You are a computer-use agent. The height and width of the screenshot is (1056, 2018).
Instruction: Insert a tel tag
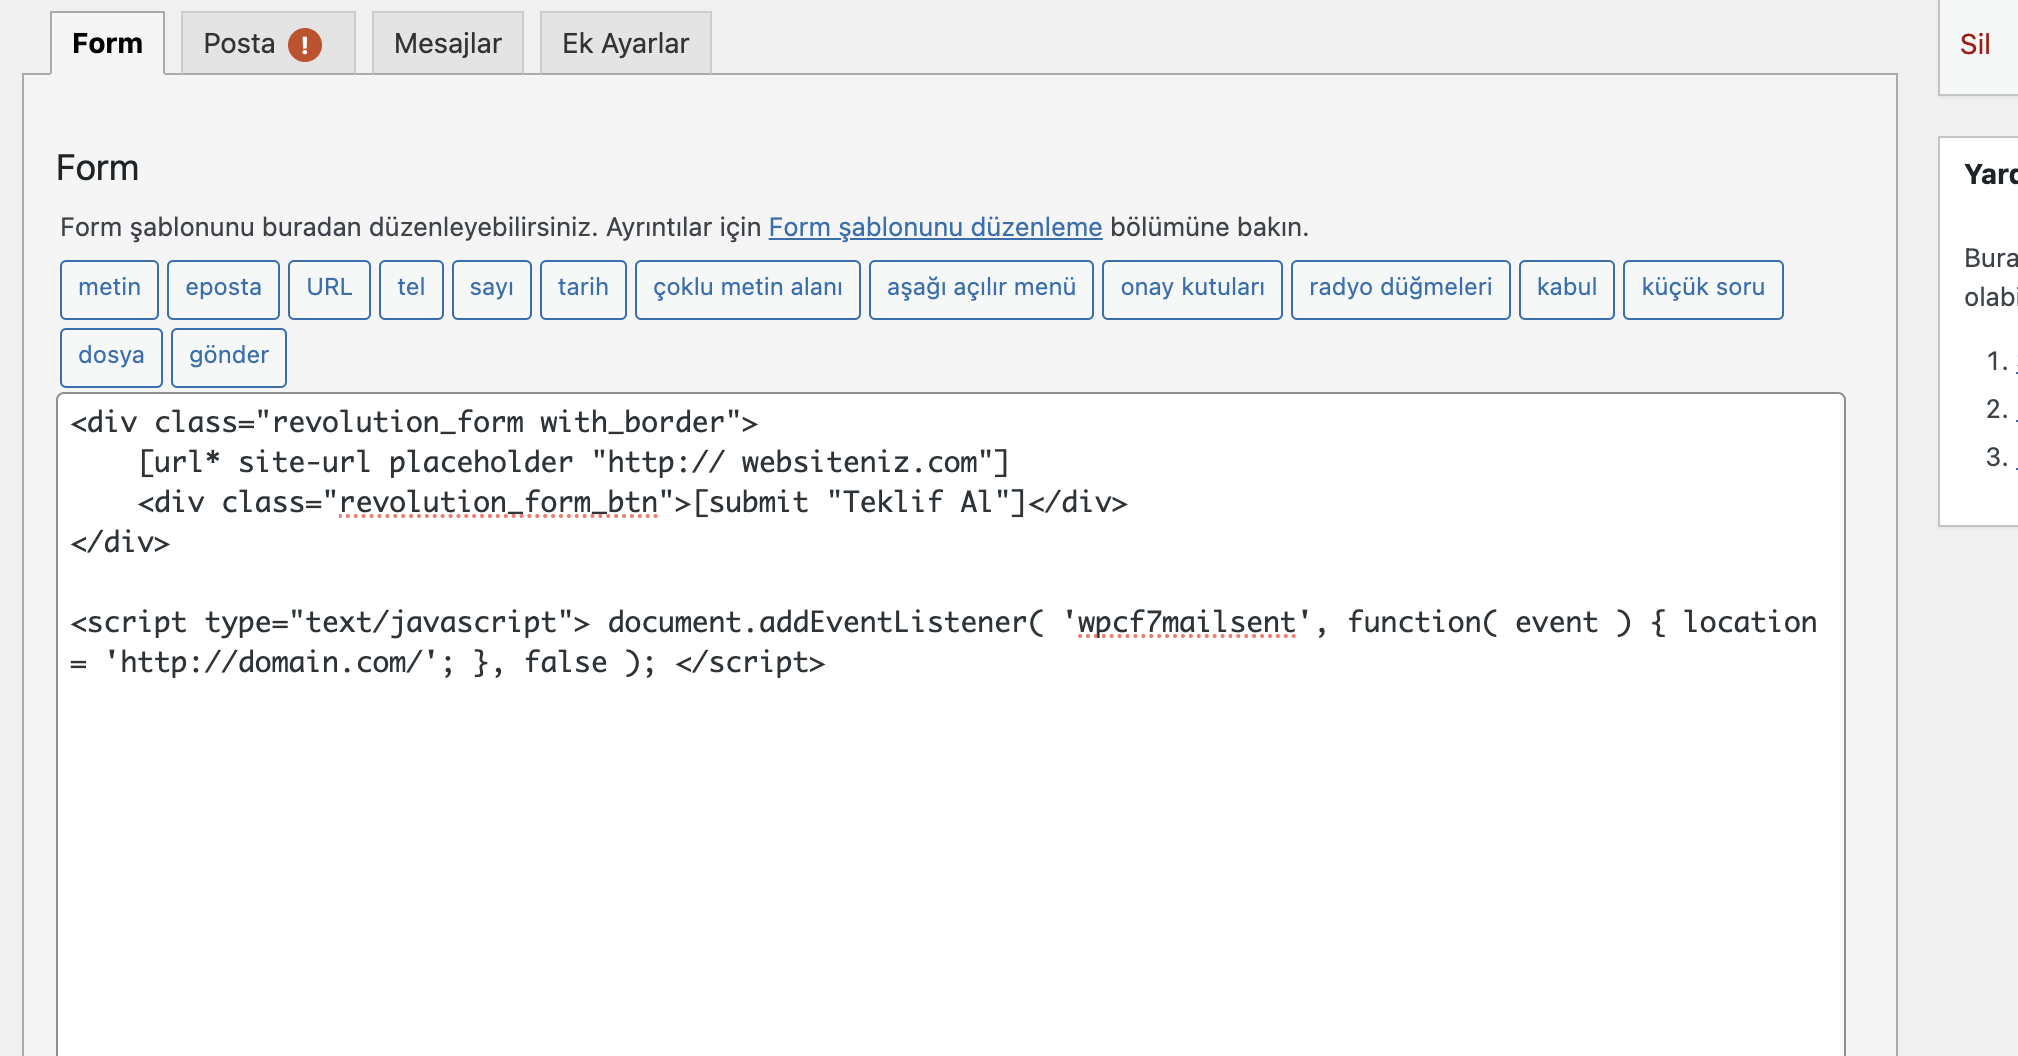[x=411, y=289]
